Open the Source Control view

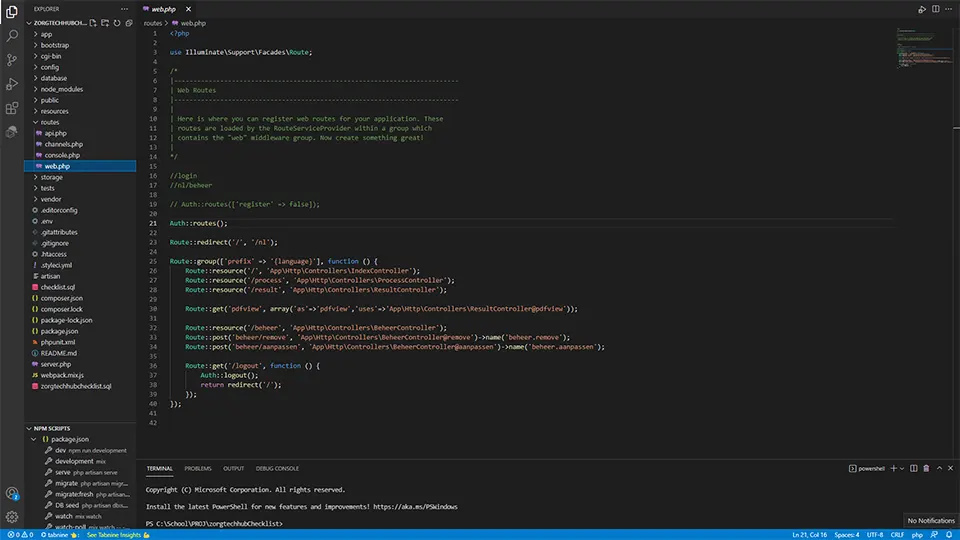click(x=12, y=59)
